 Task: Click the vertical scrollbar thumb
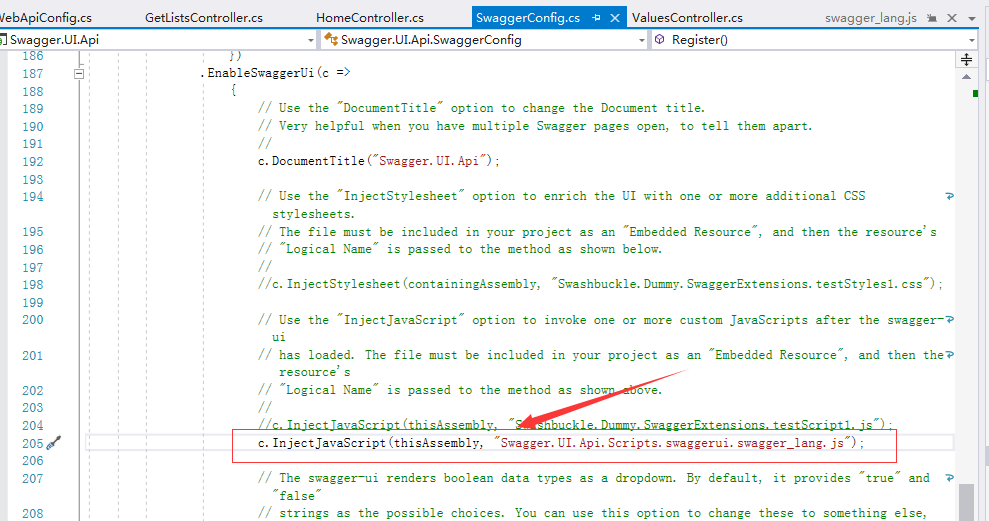[966, 503]
